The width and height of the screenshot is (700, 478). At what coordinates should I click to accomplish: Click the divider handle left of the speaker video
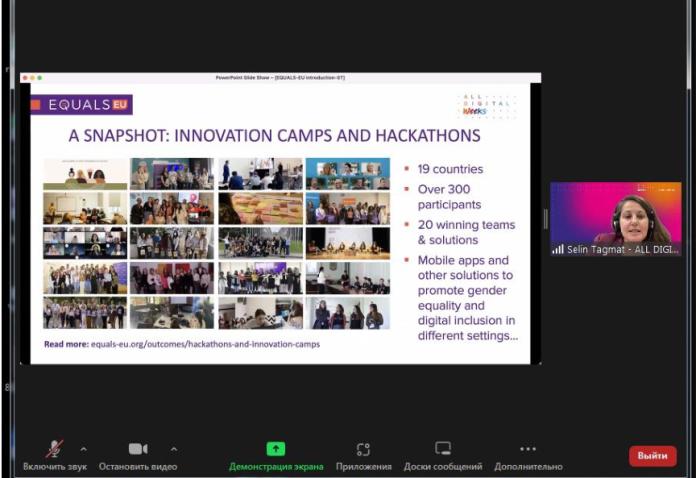click(545, 218)
